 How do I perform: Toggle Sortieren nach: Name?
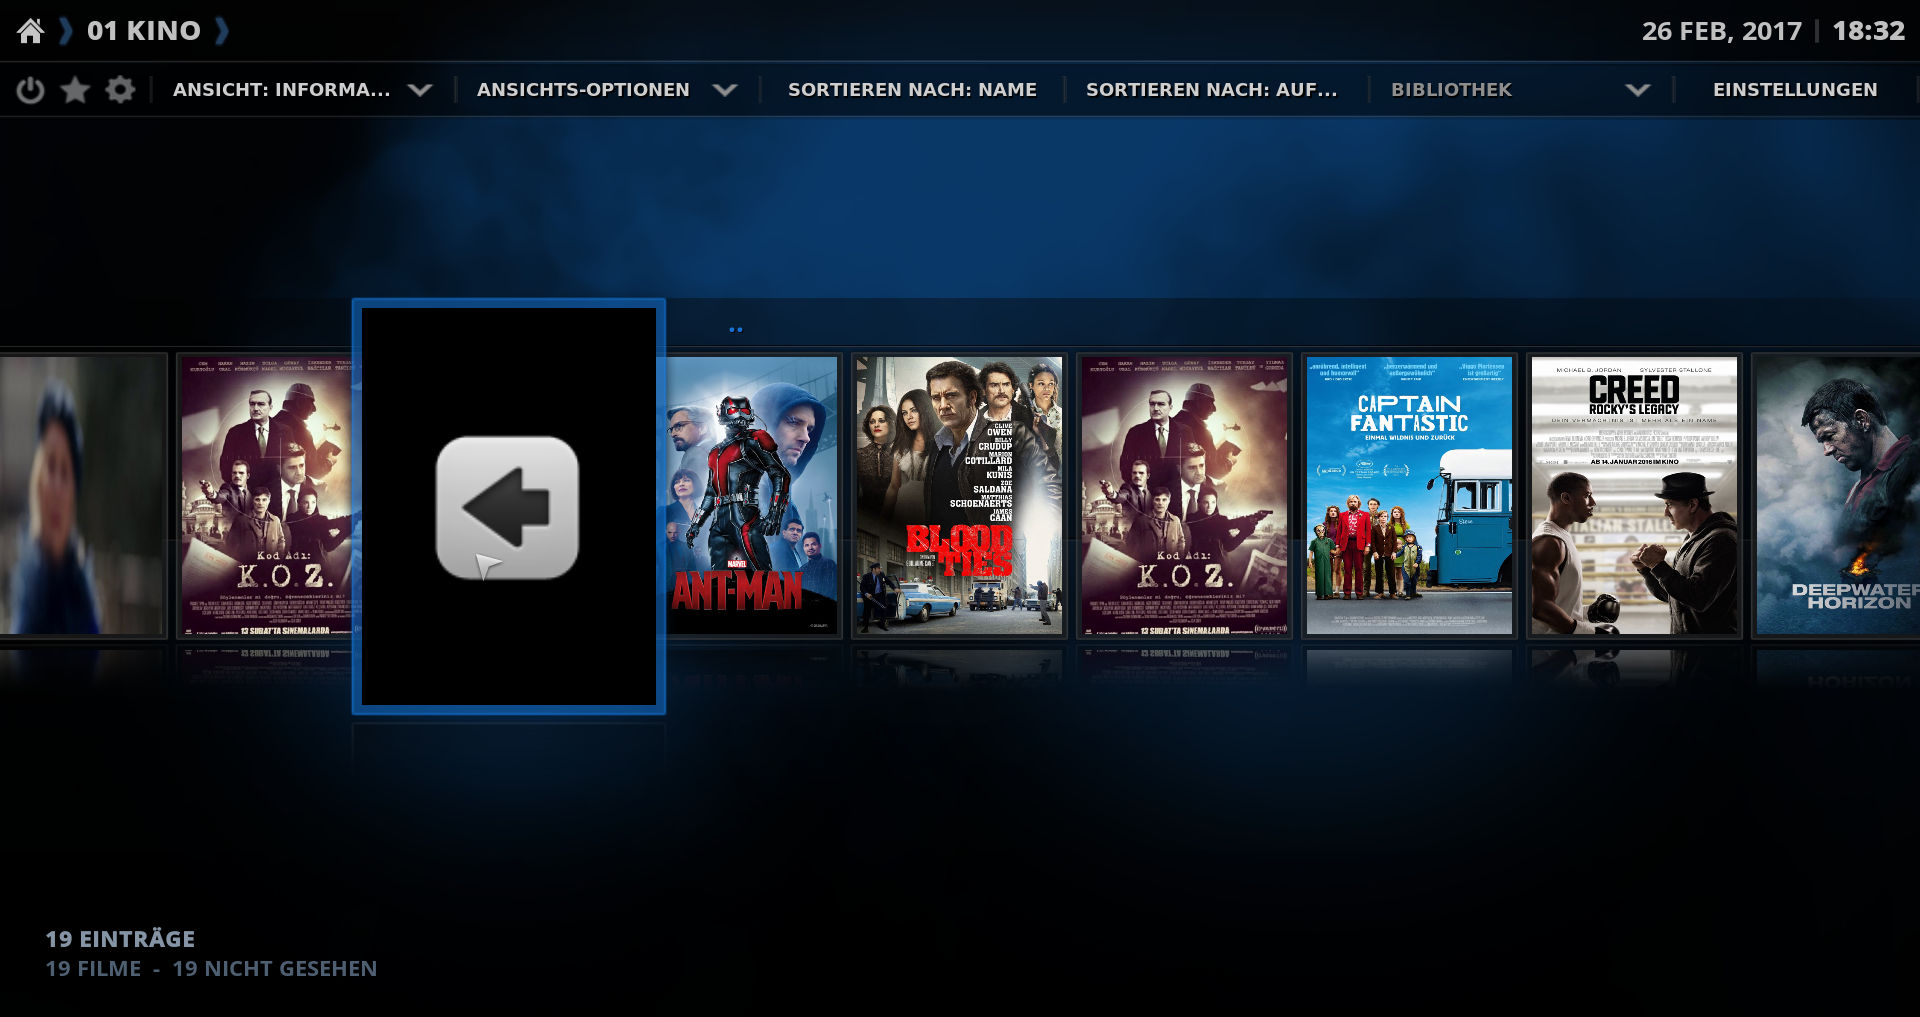click(x=912, y=90)
